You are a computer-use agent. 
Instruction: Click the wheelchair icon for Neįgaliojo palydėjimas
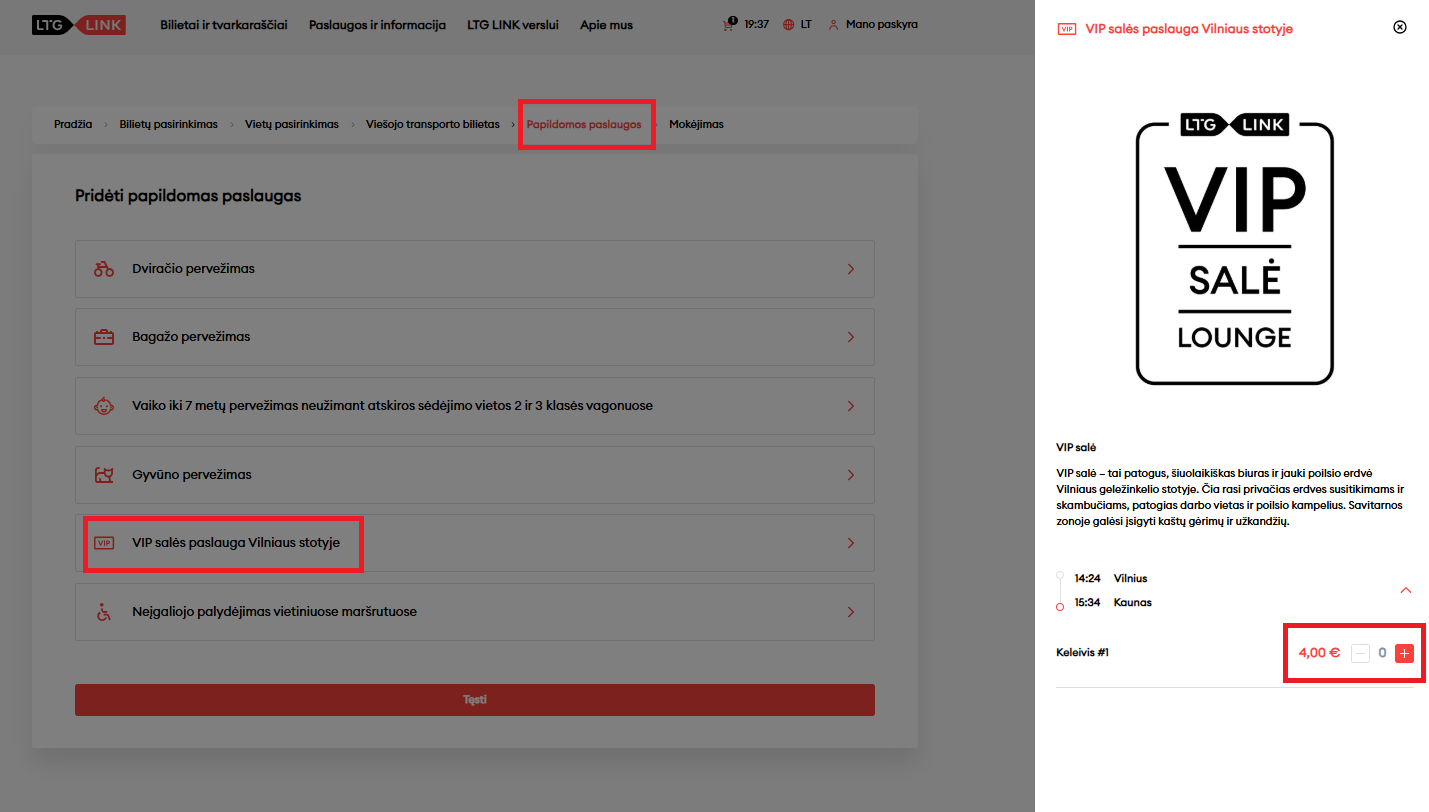(x=104, y=612)
